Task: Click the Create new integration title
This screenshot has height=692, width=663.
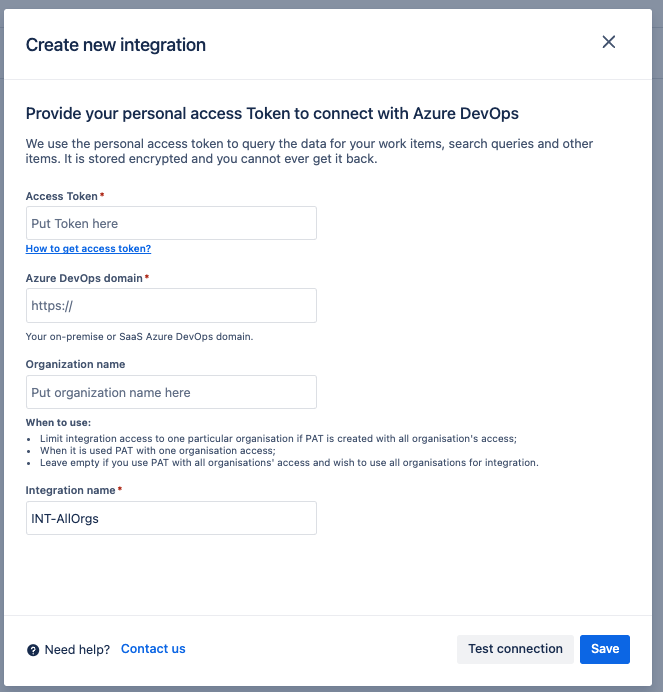Action: pyautogui.click(x=115, y=45)
